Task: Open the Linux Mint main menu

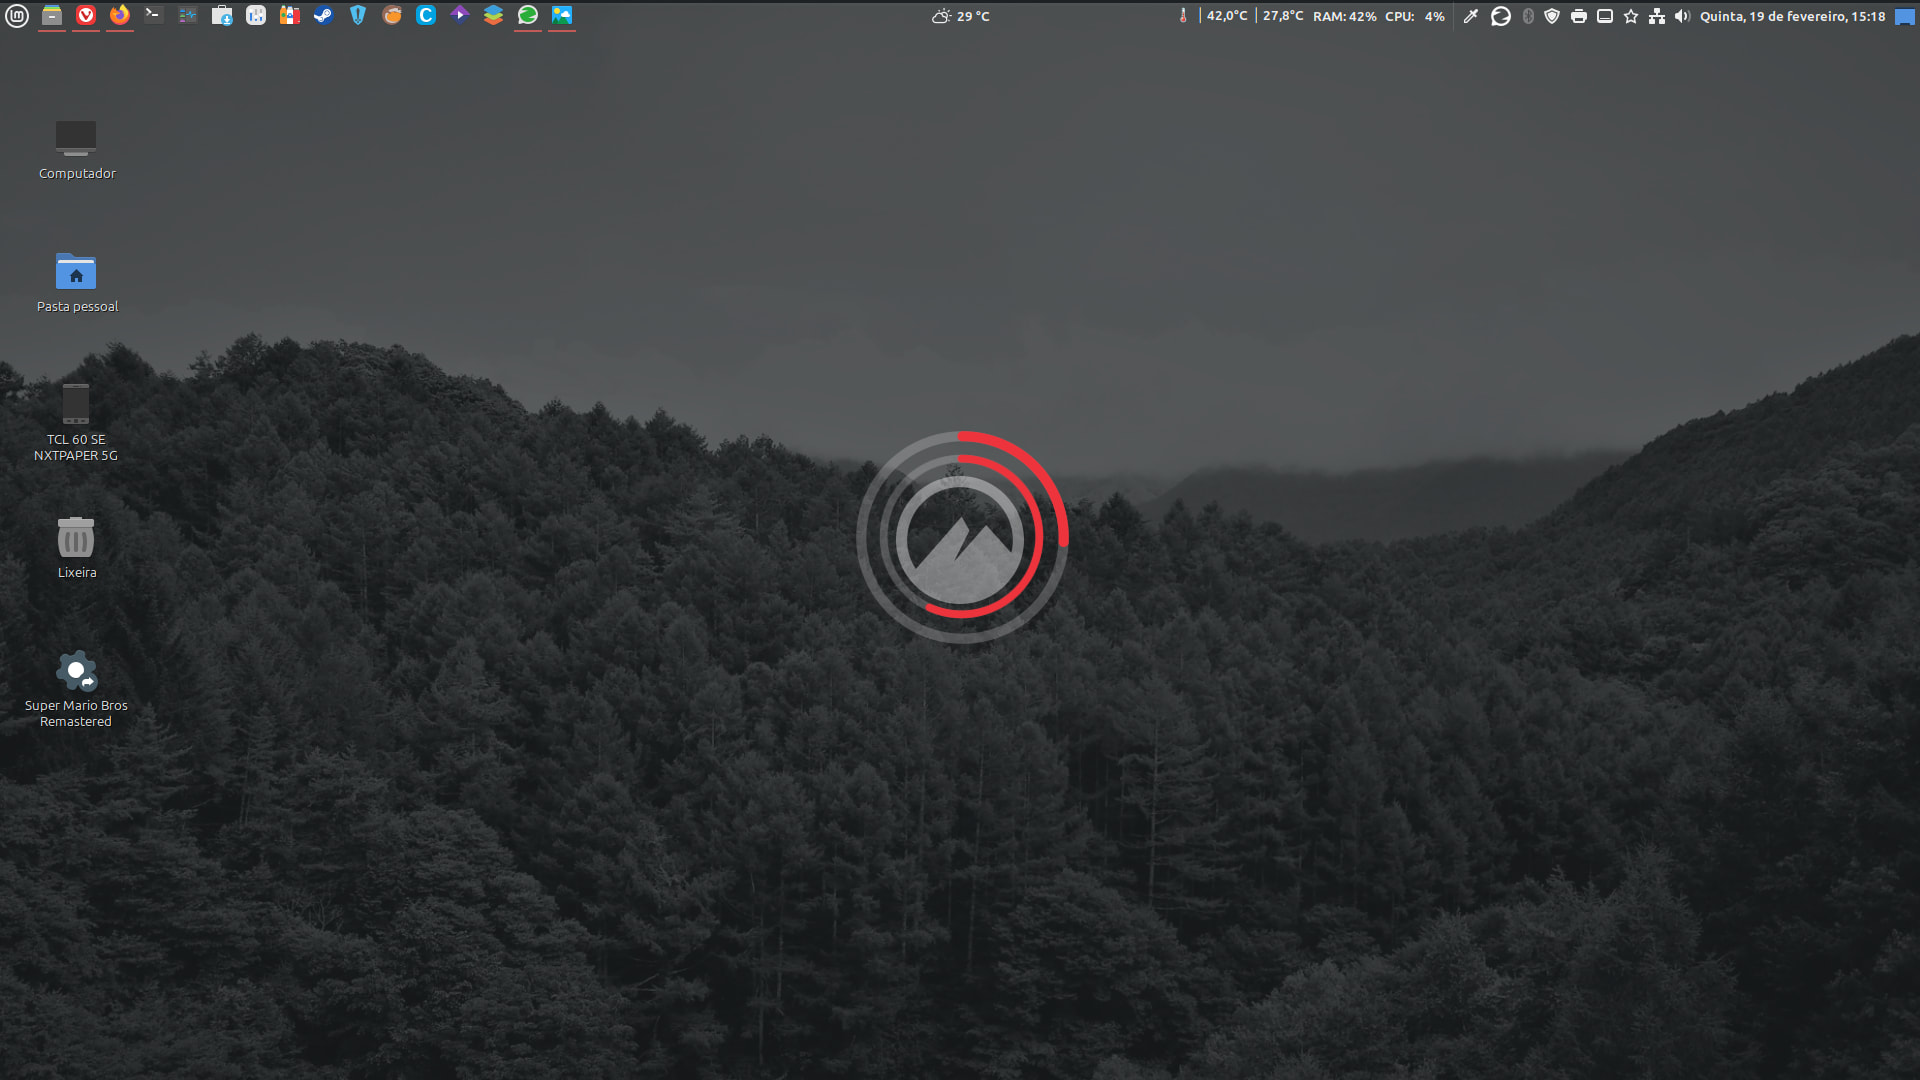Action: pos(17,15)
